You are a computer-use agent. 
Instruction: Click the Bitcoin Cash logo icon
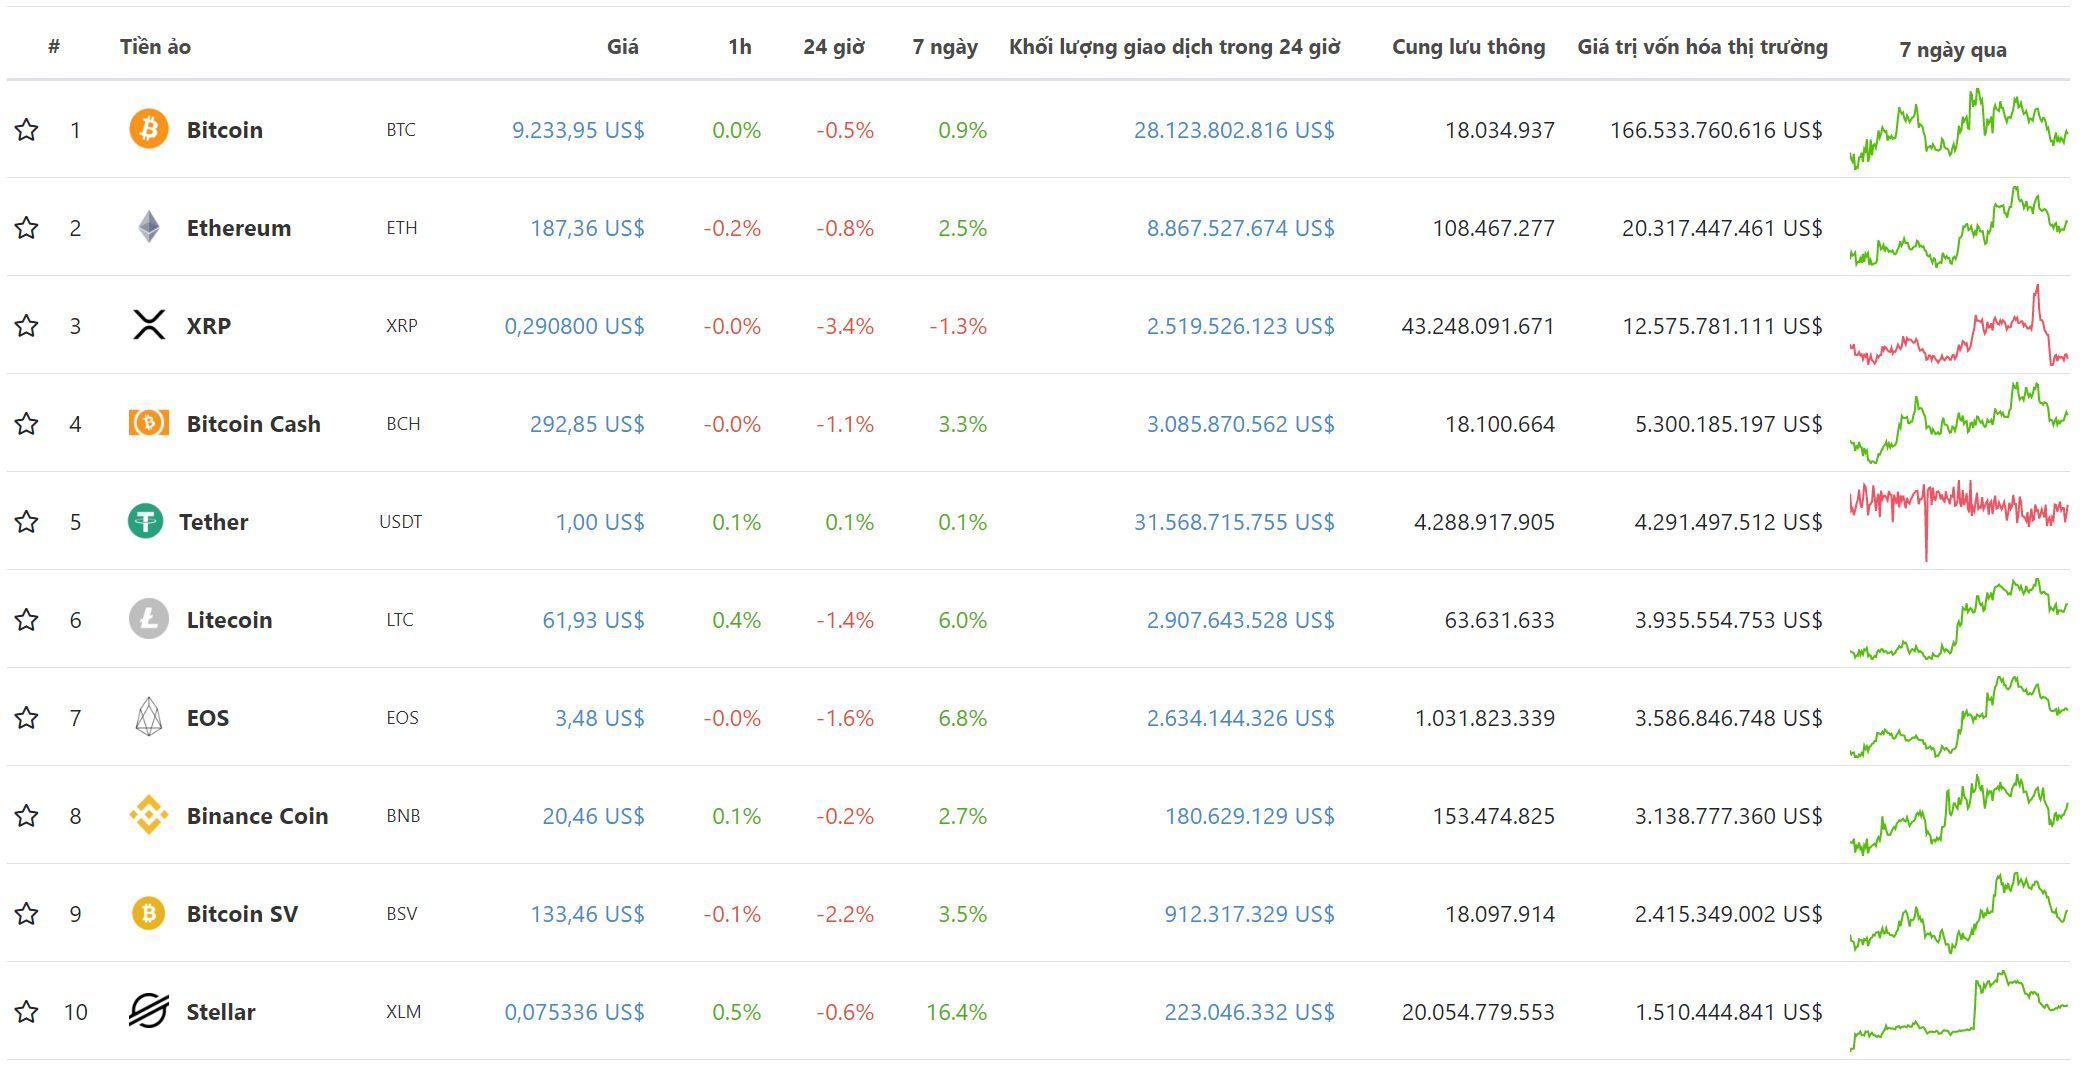coord(149,423)
